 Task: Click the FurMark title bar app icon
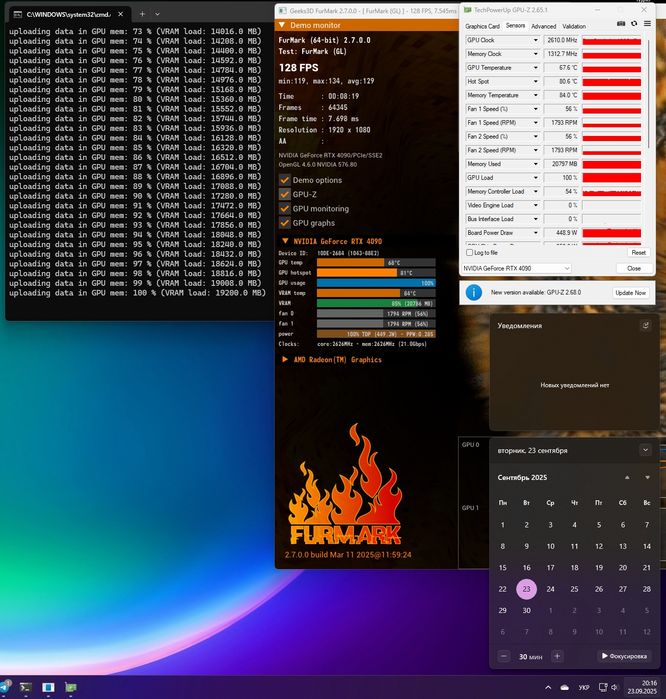283,11
